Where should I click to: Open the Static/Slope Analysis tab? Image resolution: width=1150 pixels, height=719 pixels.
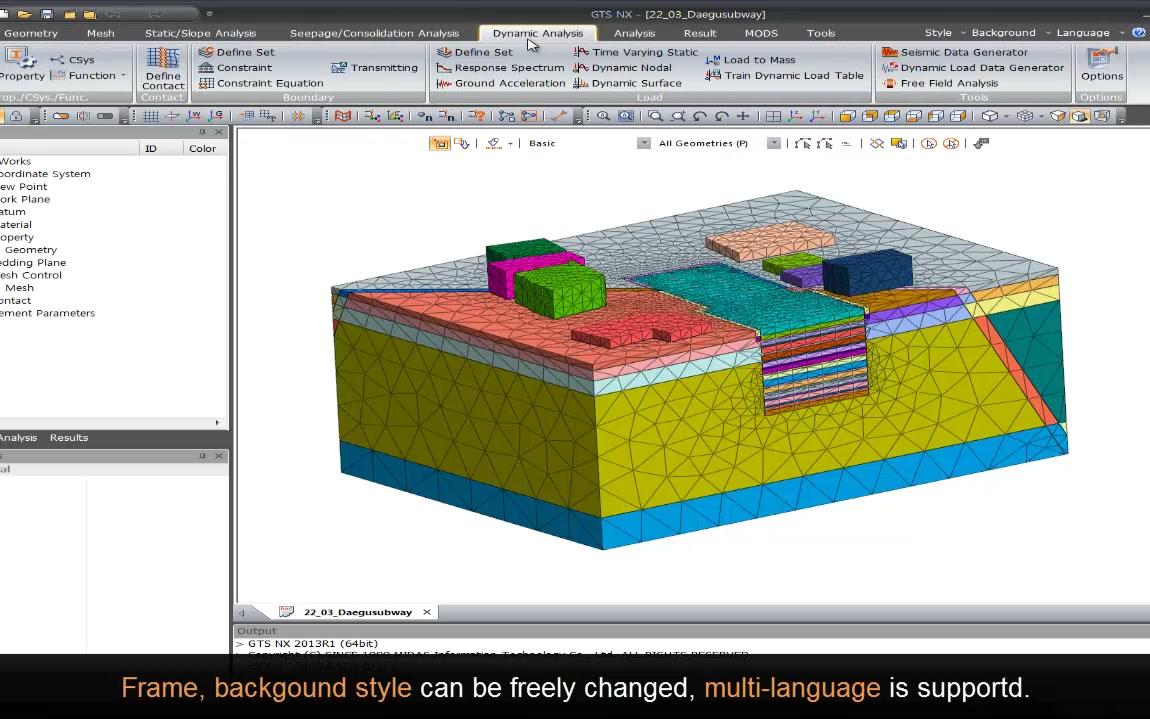[x=200, y=33]
